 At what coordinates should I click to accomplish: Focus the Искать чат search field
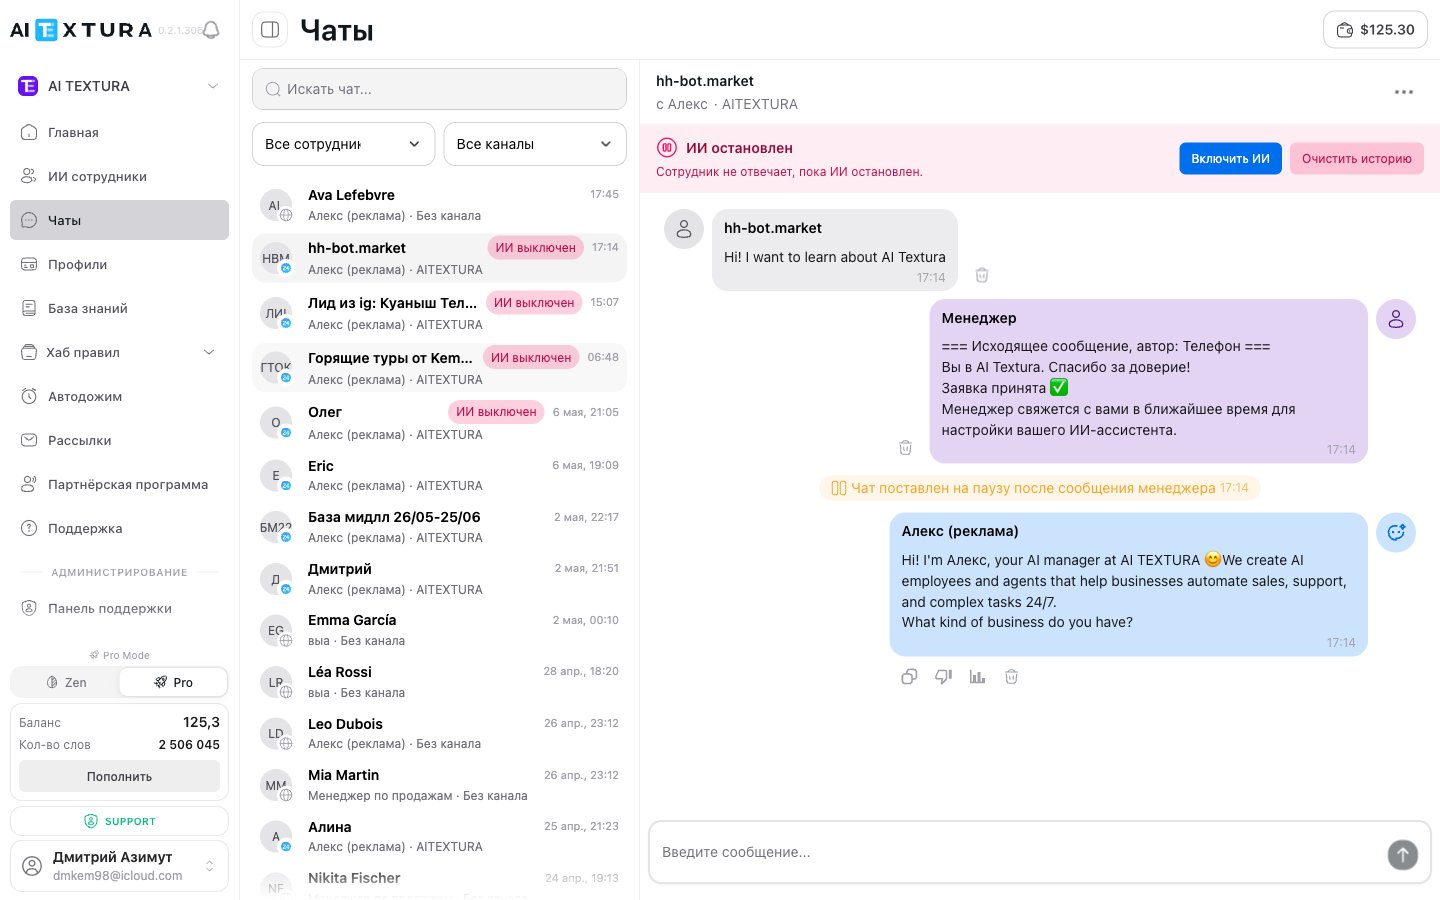pos(439,89)
